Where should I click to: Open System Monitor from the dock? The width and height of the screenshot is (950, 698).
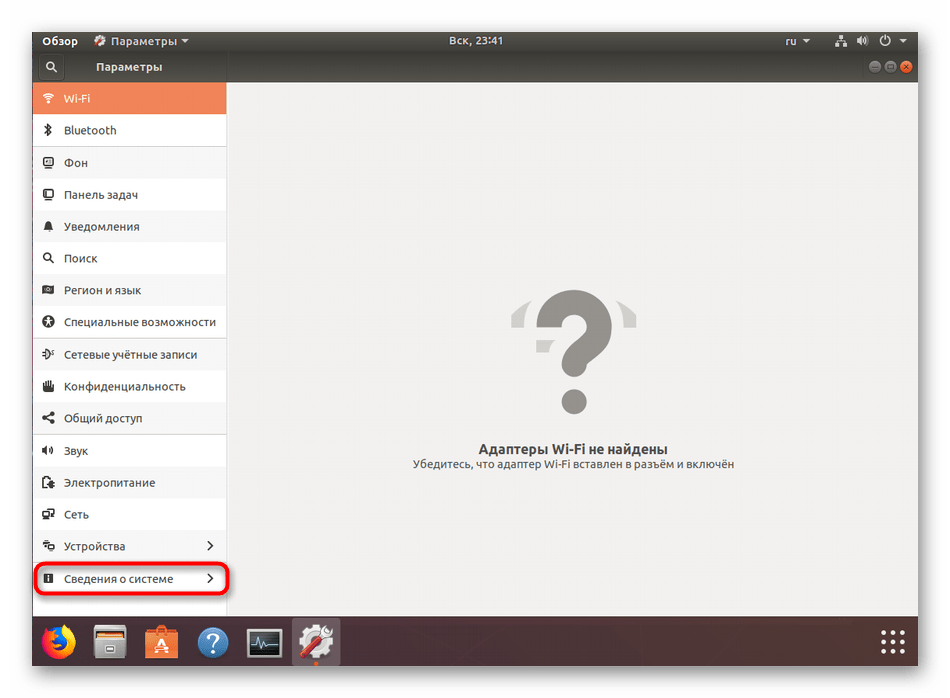click(x=265, y=642)
